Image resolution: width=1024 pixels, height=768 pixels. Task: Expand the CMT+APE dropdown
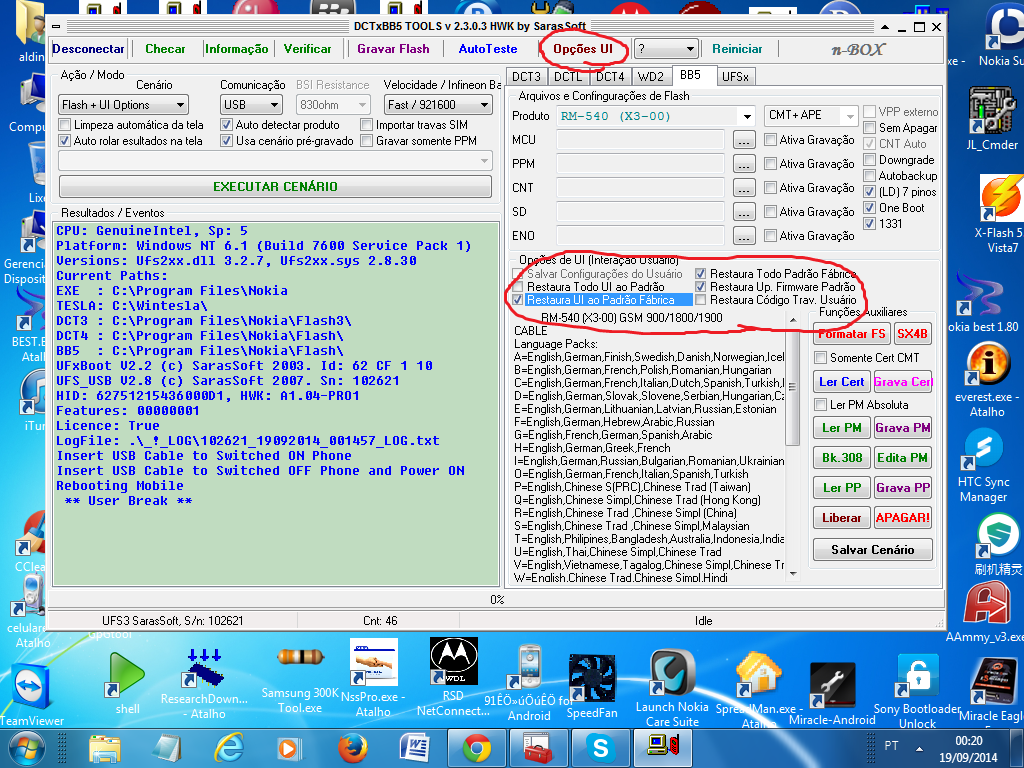click(x=810, y=116)
